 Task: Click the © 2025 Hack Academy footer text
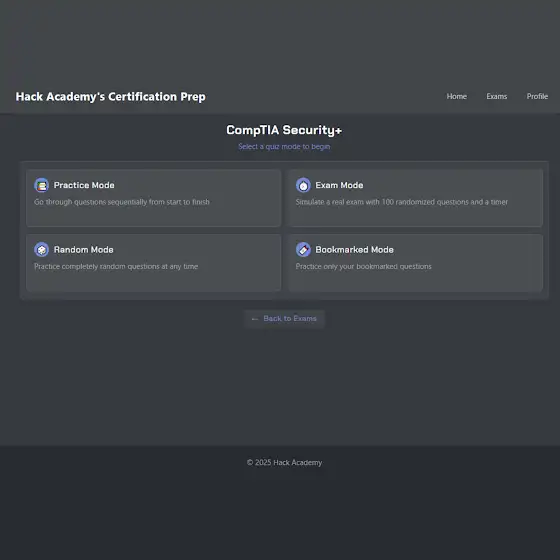(284, 462)
